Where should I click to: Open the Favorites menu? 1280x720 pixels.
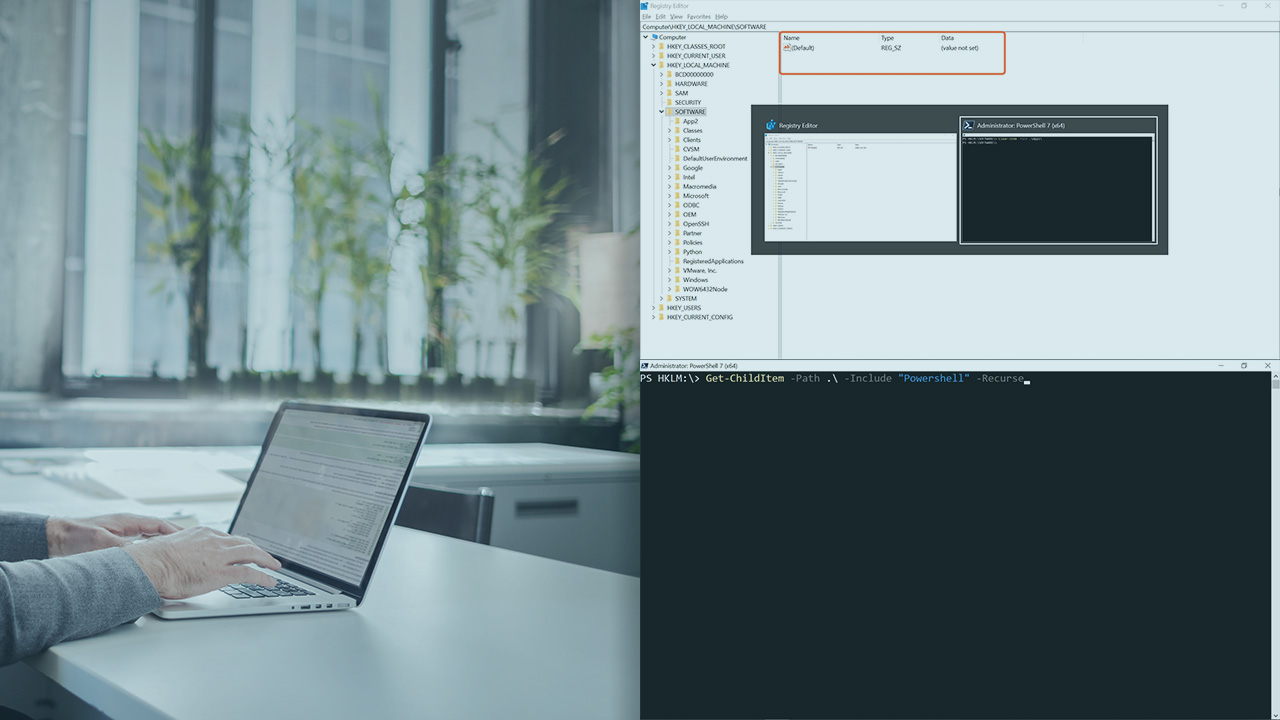(x=697, y=17)
